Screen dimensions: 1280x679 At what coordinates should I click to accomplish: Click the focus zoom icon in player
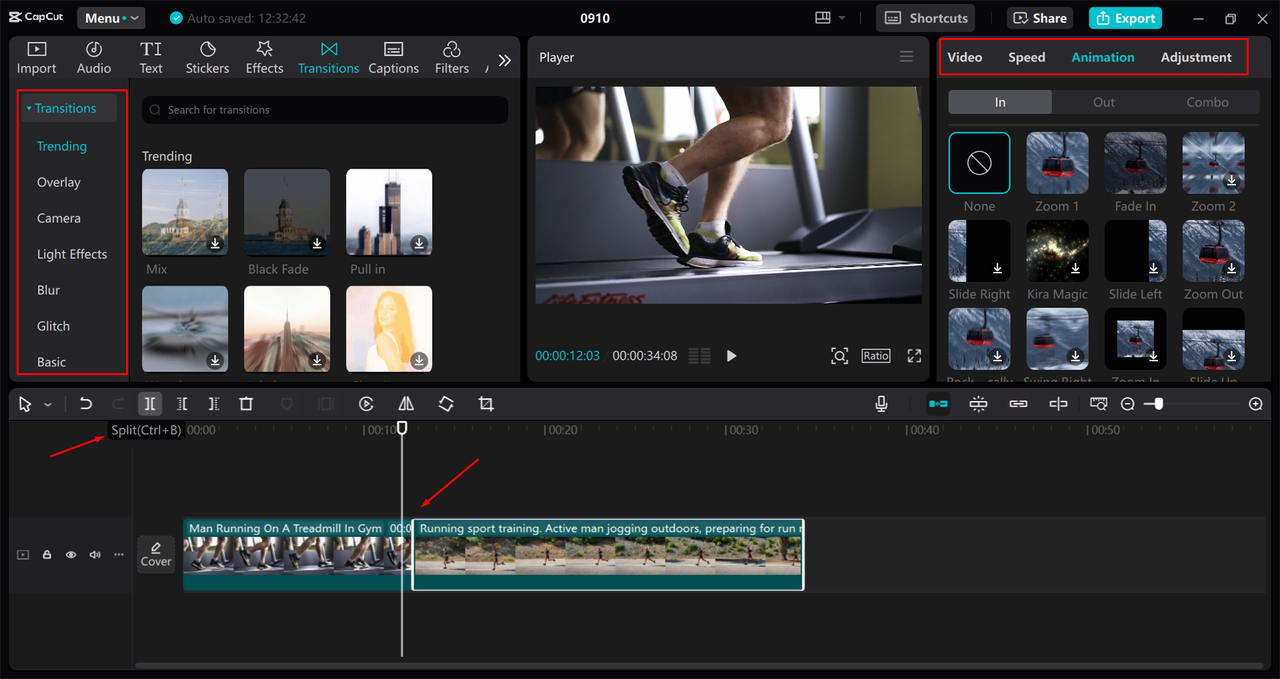tap(839, 356)
